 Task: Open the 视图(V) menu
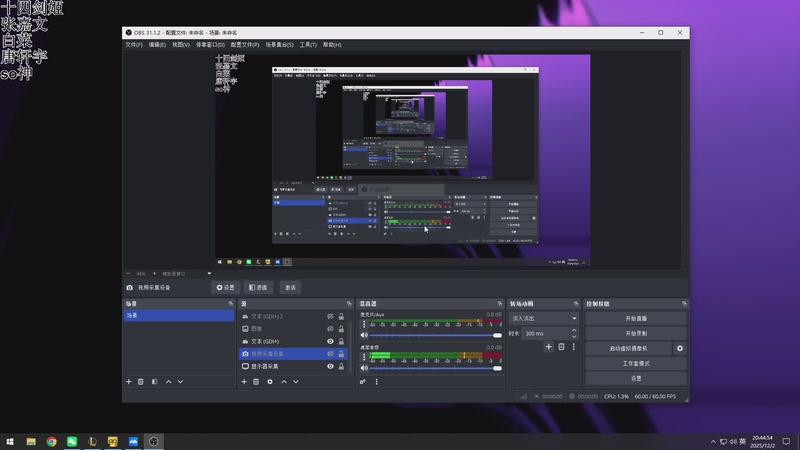click(x=181, y=45)
